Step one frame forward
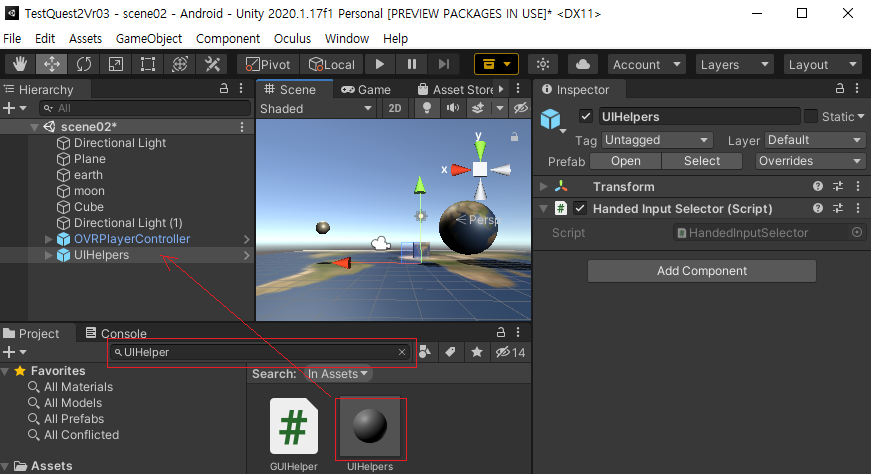871x474 pixels. [444, 64]
